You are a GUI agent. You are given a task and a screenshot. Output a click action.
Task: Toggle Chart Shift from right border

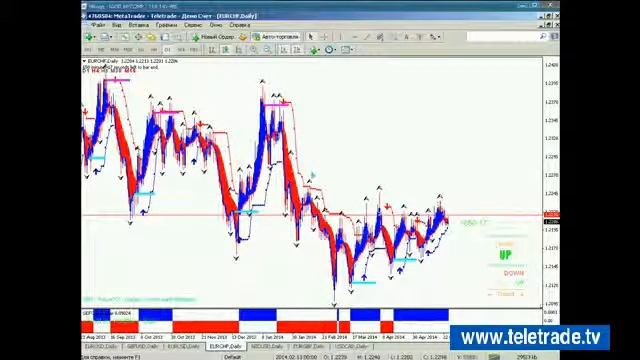[297, 49]
